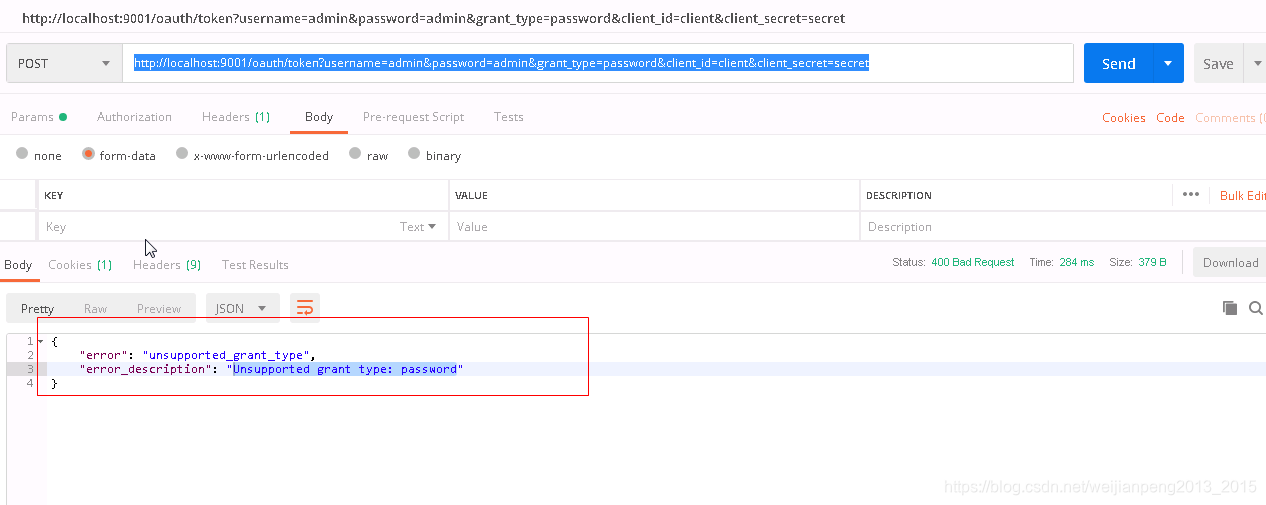Viewport: 1266px width, 505px height.
Task: Switch to the Authorization tab
Action: [134, 117]
